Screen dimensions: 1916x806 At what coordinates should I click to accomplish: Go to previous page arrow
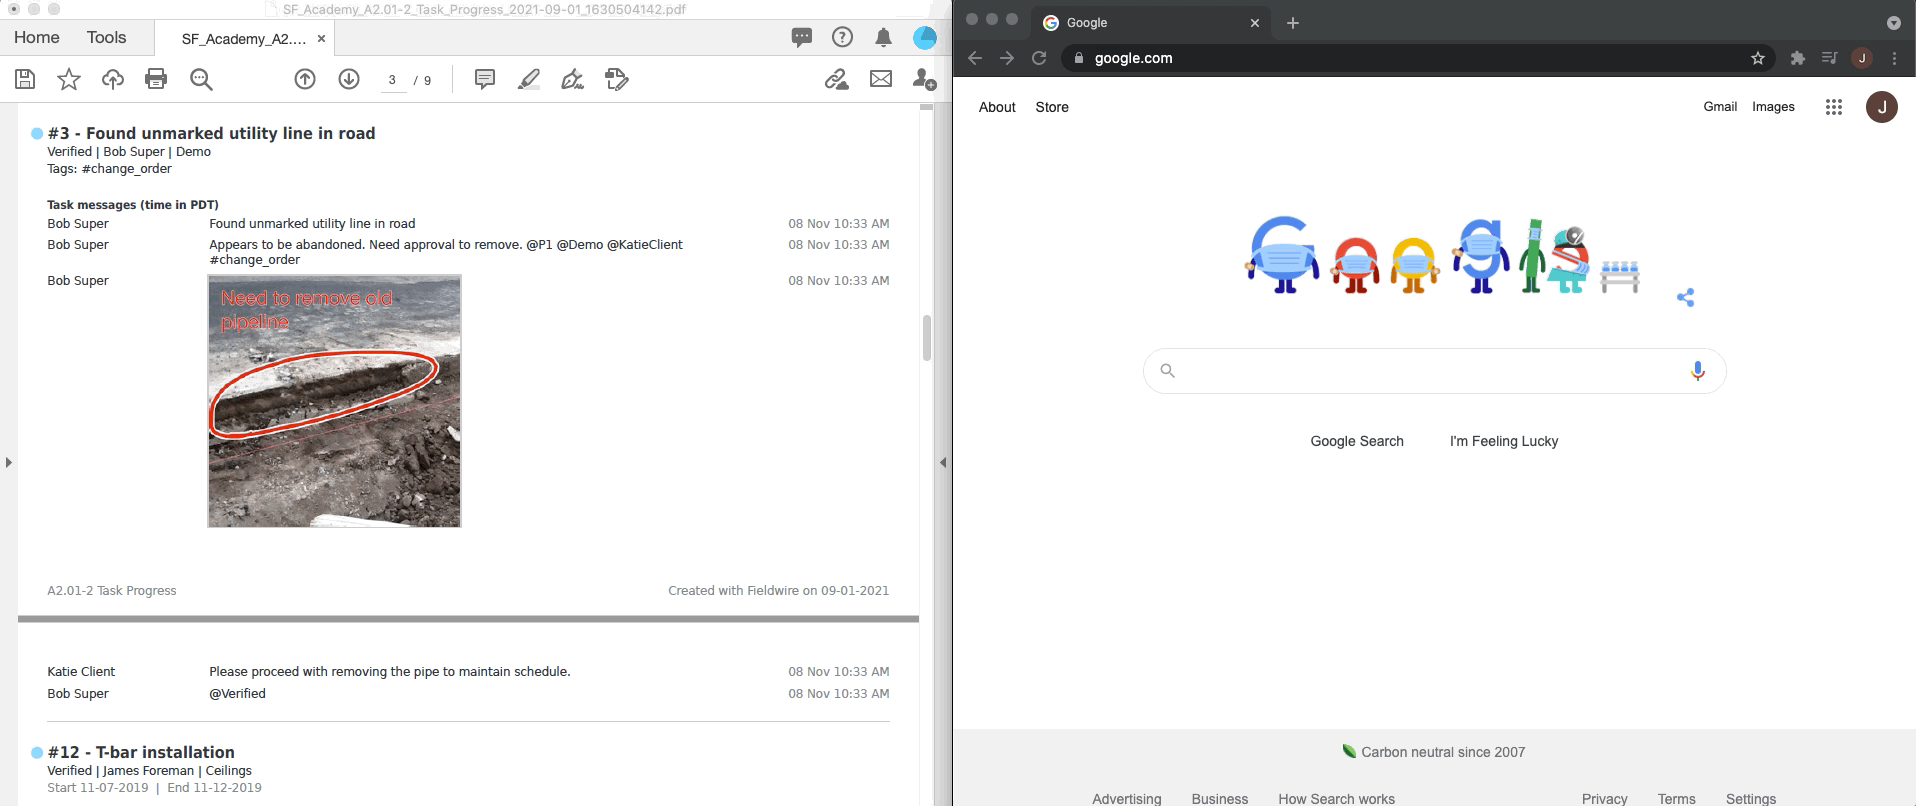(305, 79)
